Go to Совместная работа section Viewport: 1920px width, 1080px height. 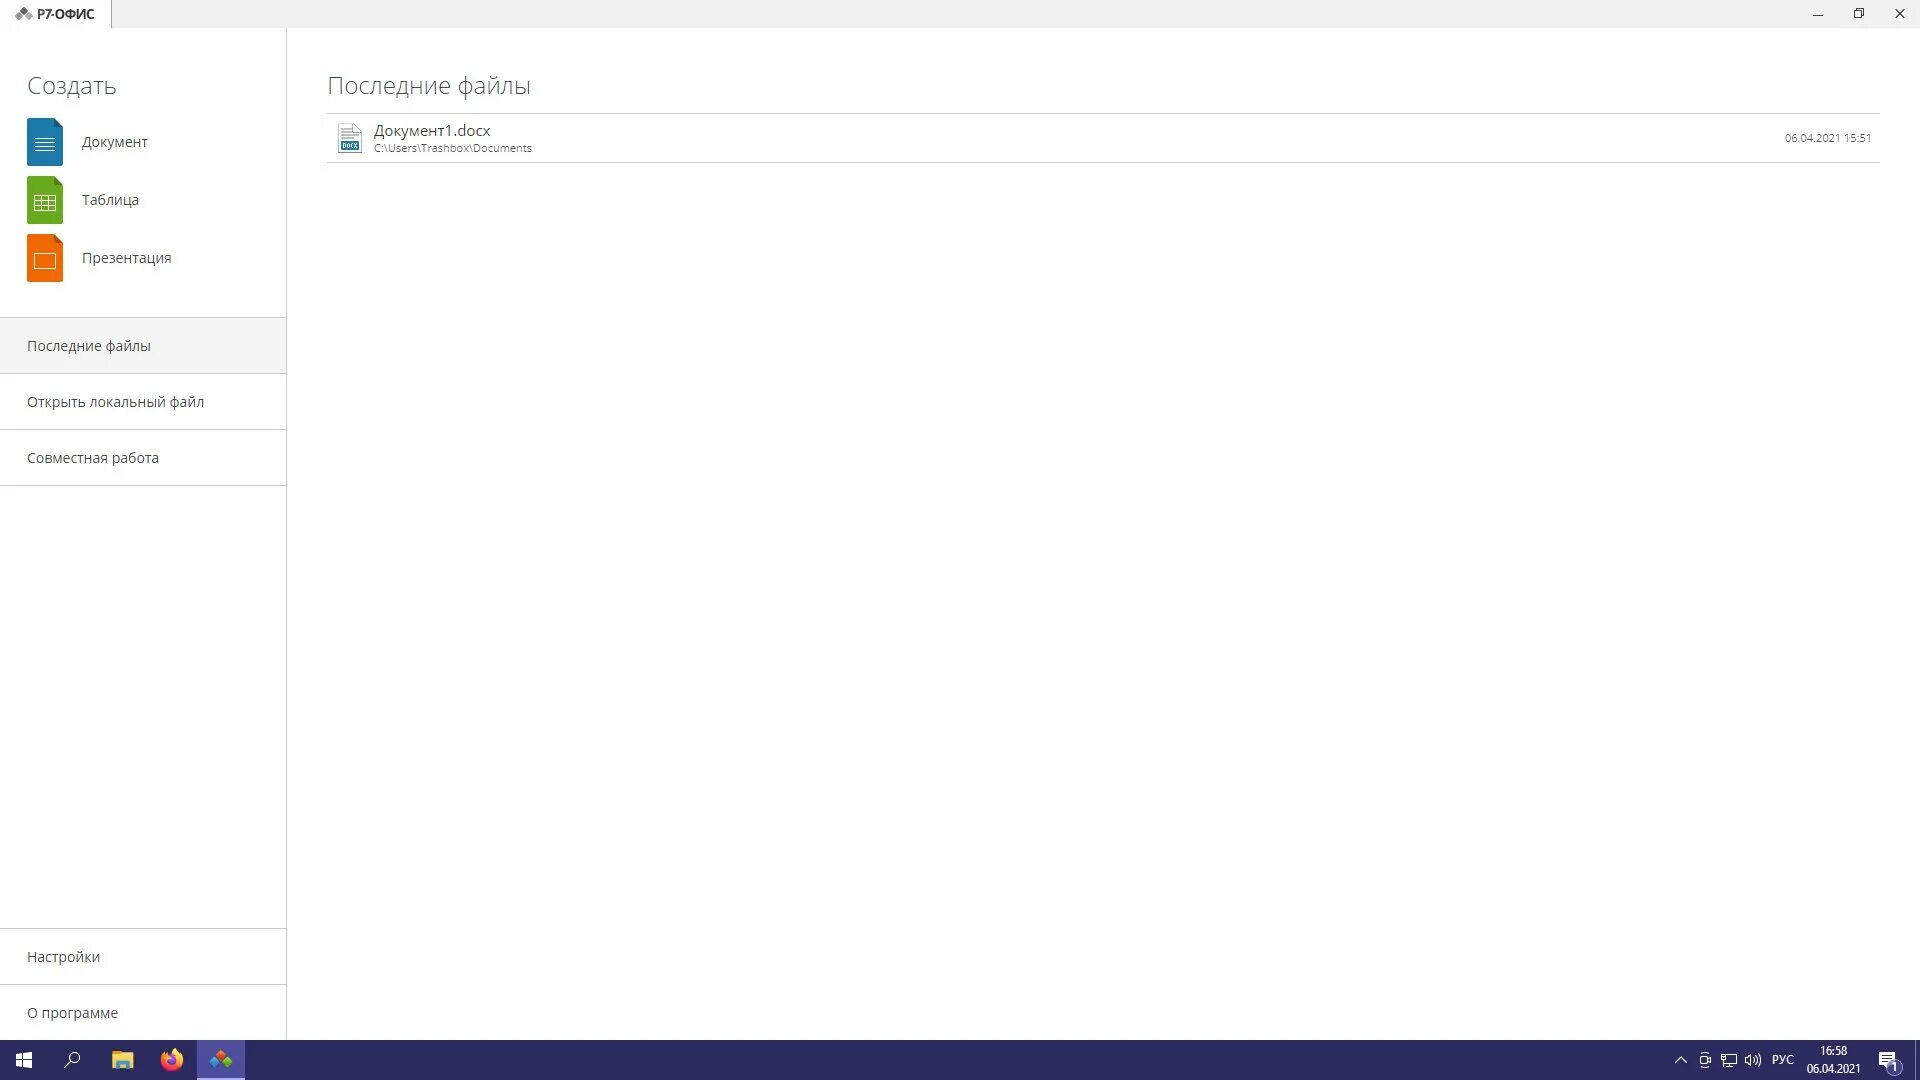(93, 458)
